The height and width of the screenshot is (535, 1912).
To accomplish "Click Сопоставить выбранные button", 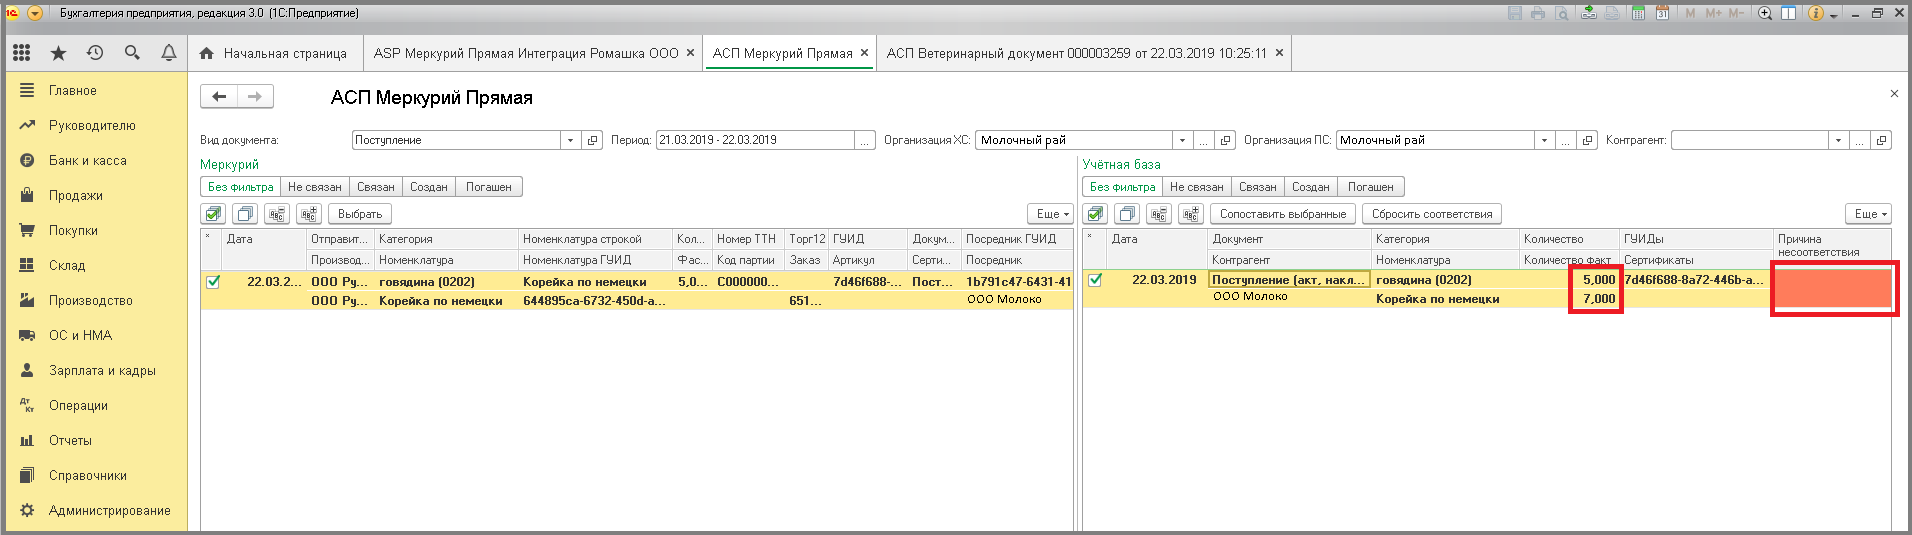I will pyautogui.click(x=1283, y=214).
